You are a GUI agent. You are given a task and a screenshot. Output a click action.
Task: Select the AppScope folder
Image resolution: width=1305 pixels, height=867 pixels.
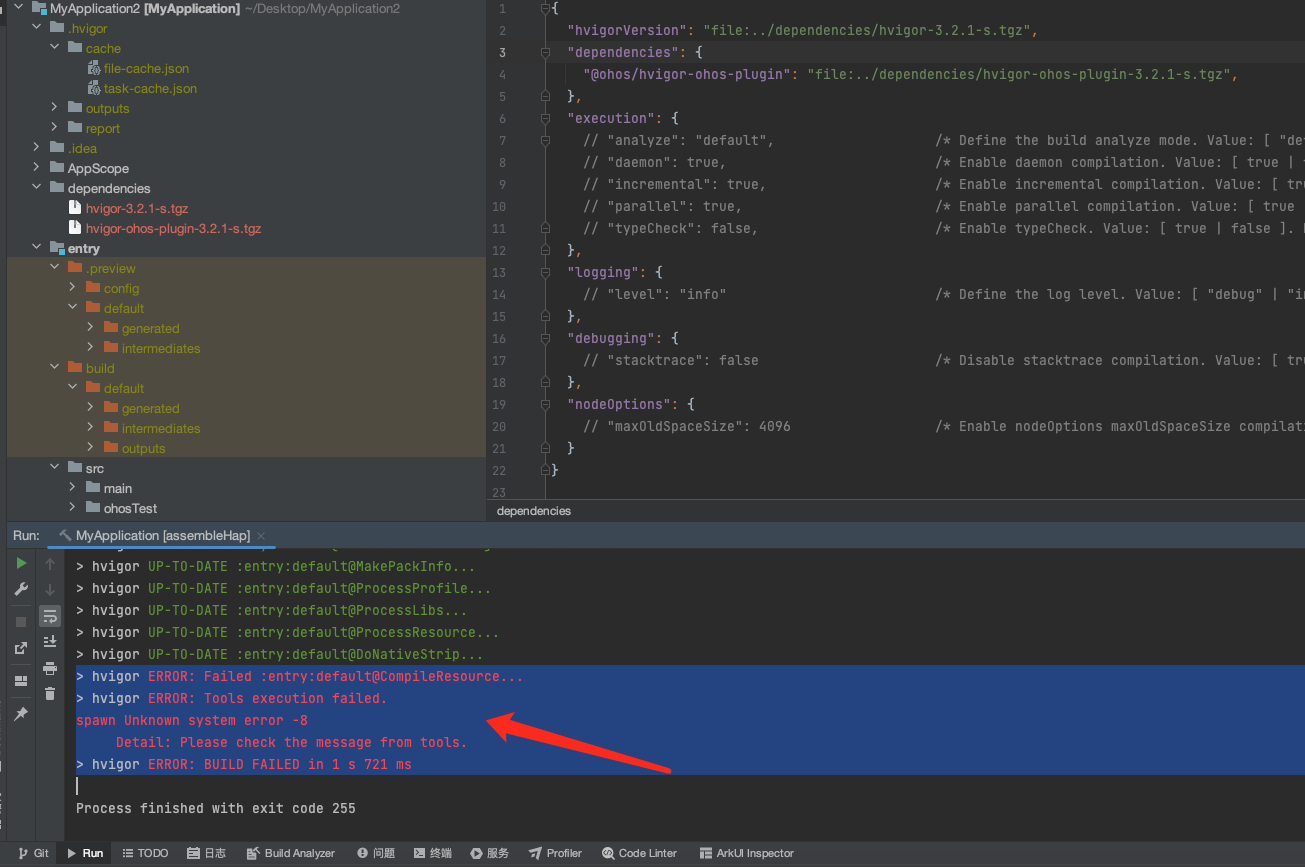(x=98, y=168)
